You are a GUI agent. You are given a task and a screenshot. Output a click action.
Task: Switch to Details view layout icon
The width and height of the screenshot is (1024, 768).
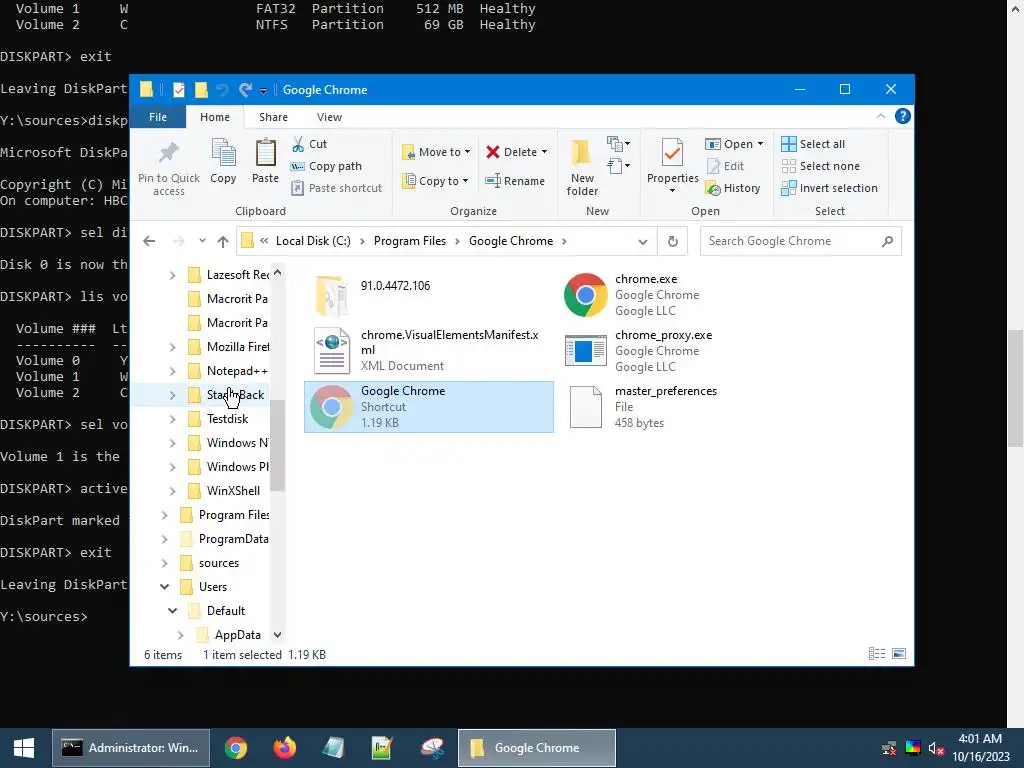pos(877,653)
